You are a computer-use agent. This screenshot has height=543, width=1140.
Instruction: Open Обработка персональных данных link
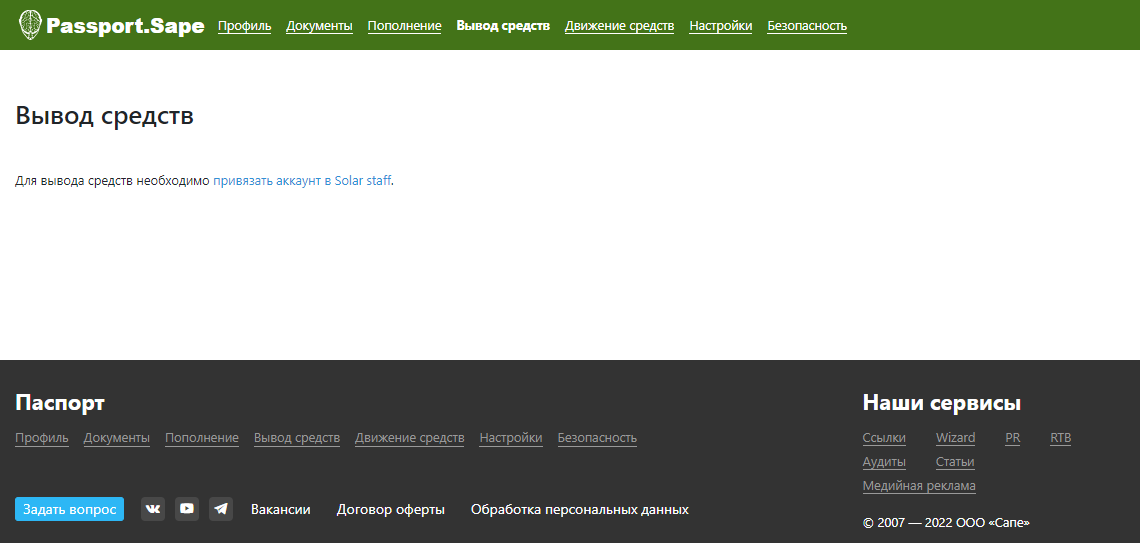pyautogui.click(x=579, y=510)
